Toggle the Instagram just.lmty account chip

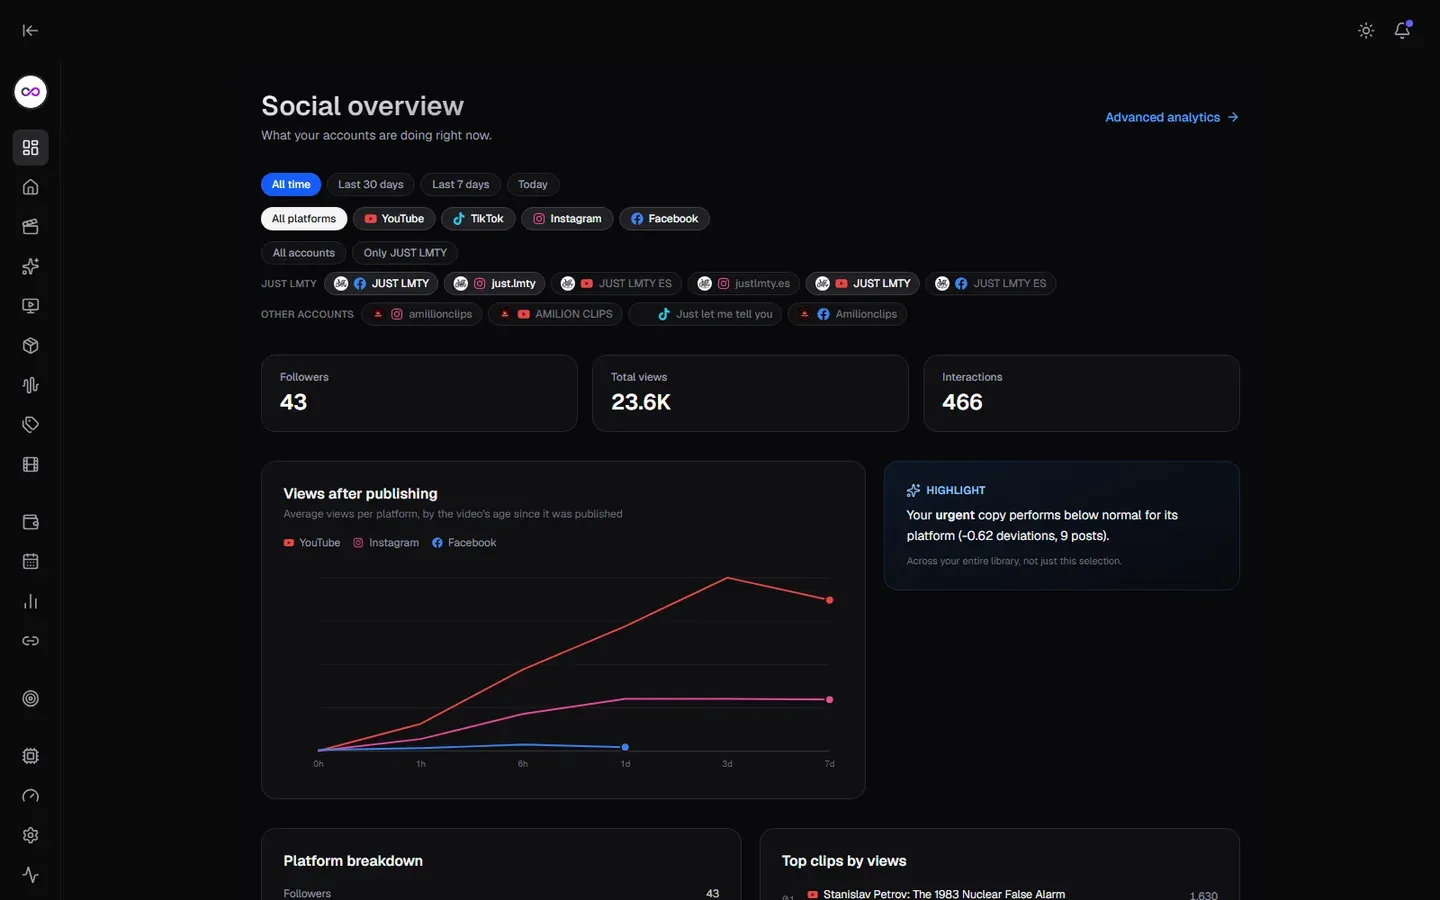[494, 284]
